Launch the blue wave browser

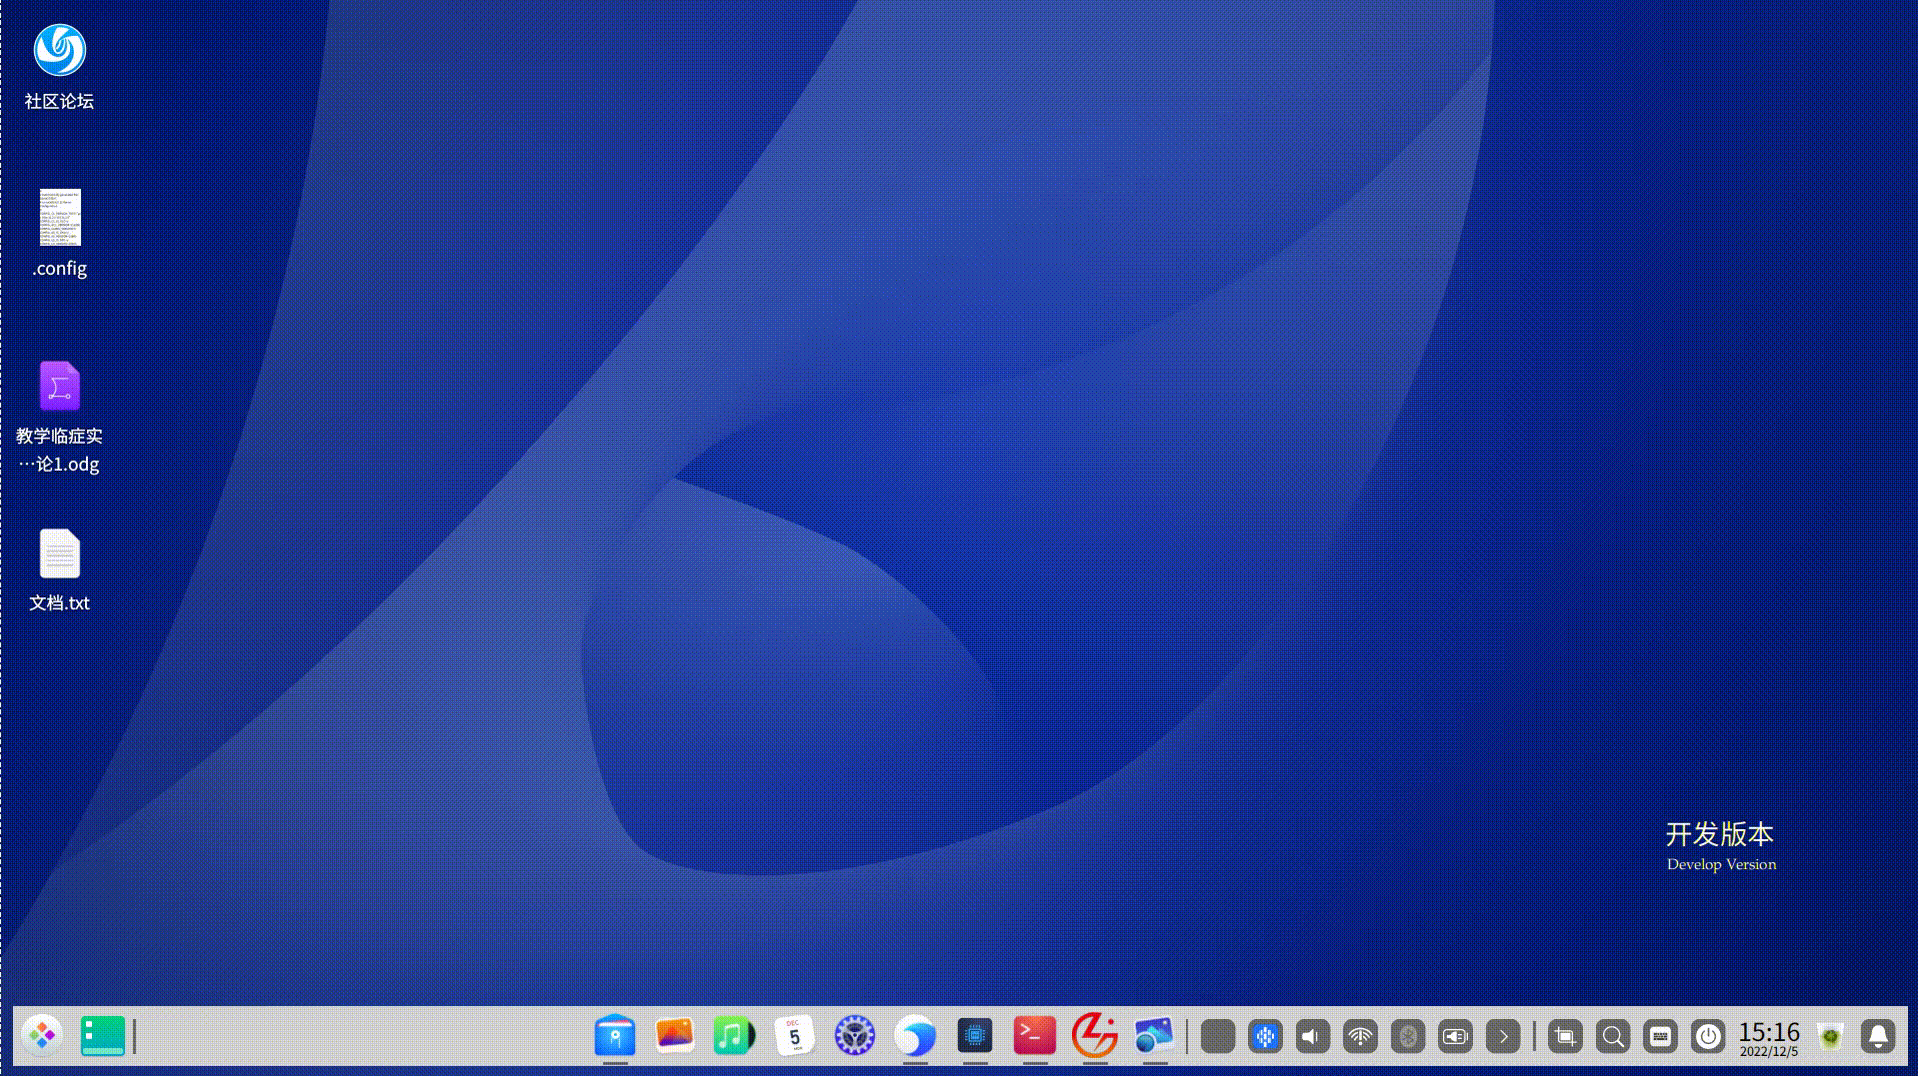[x=915, y=1036]
